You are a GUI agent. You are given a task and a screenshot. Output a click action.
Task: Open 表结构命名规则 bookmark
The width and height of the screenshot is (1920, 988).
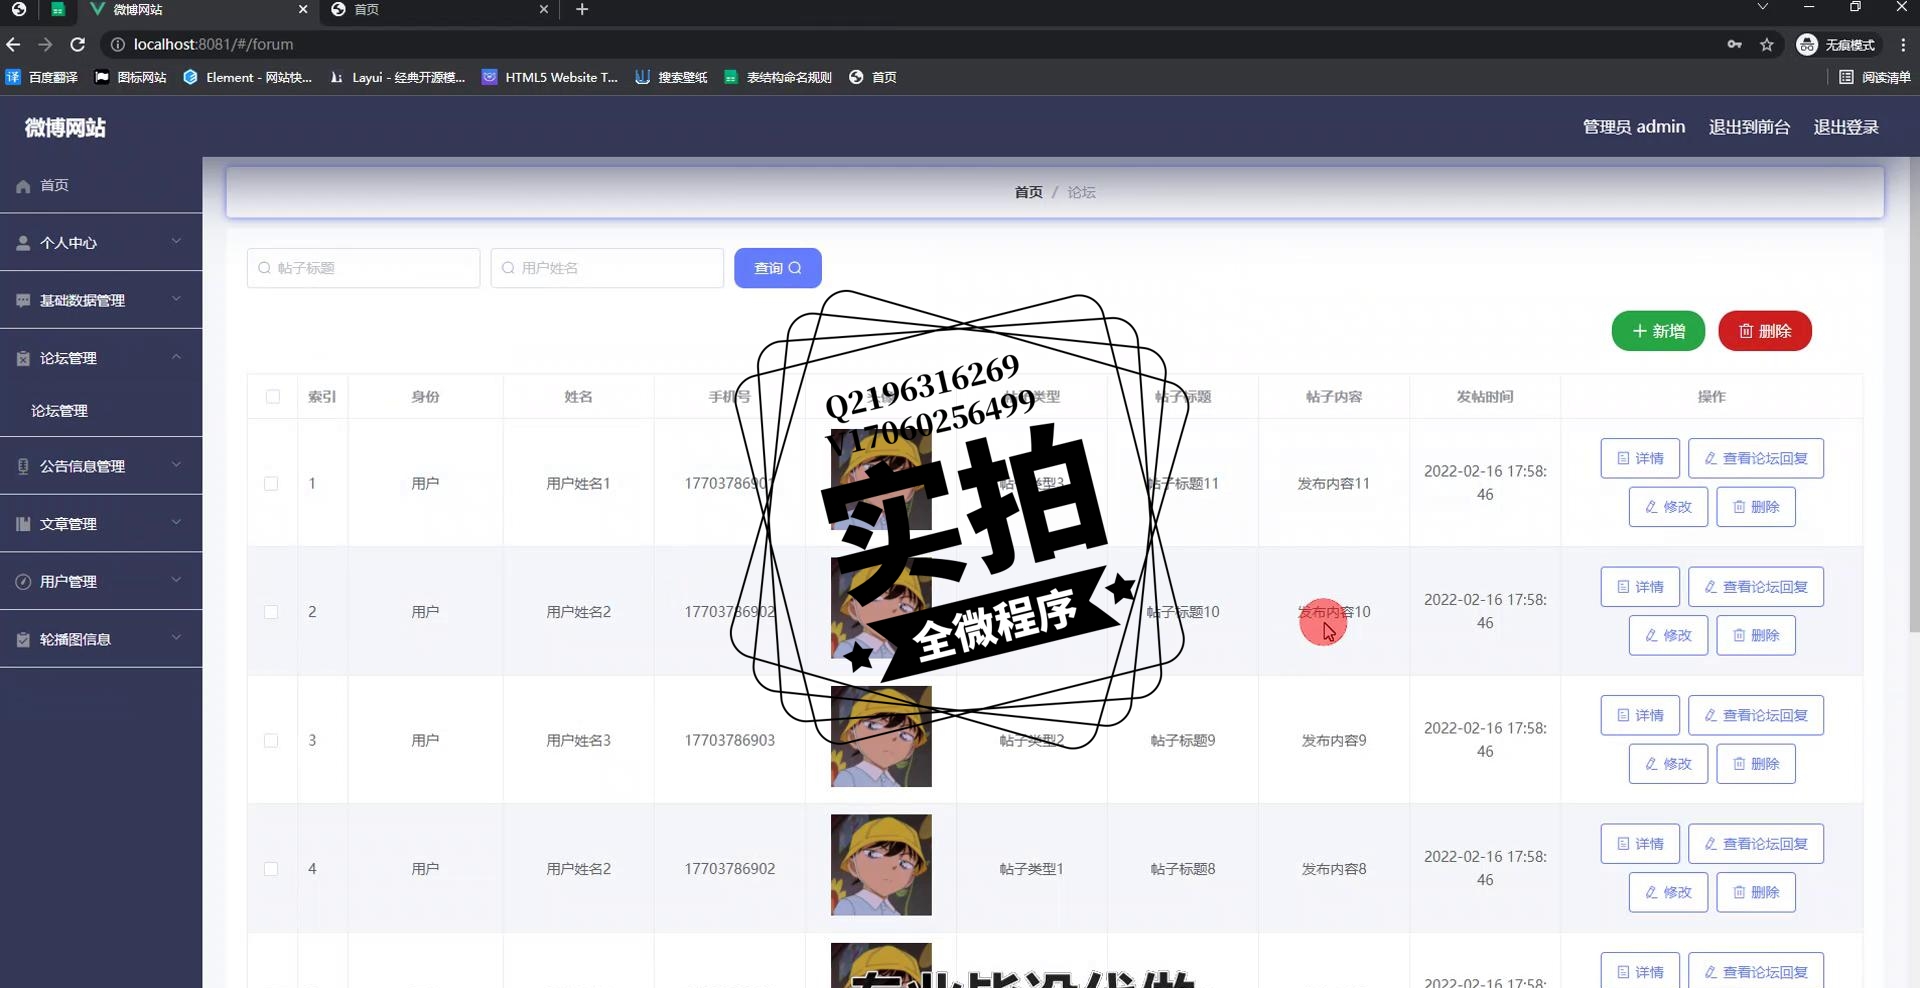pyautogui.click(x=778, y=77)
